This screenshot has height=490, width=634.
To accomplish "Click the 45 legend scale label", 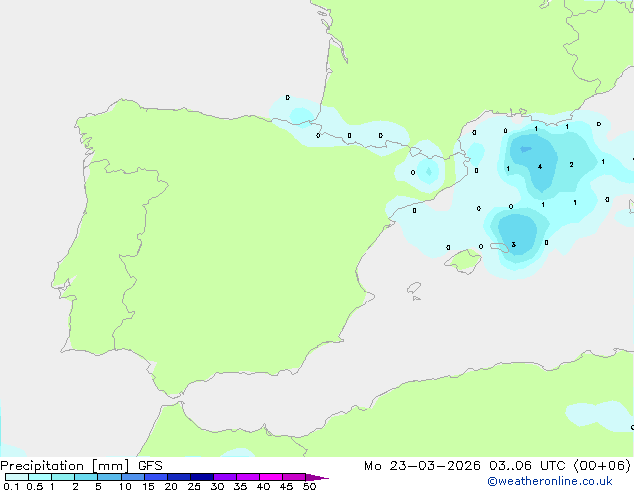I will (x=286, y=486).
